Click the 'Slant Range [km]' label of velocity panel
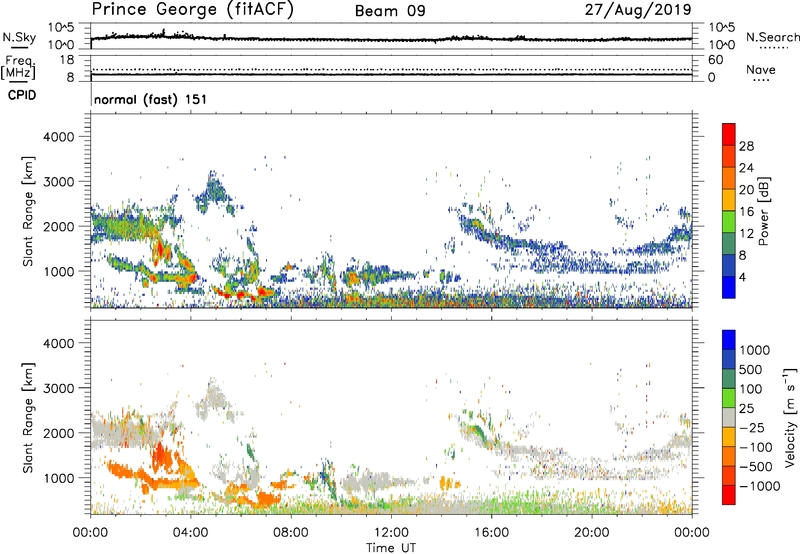The image size is (800, 554). (x=28, y=418)
